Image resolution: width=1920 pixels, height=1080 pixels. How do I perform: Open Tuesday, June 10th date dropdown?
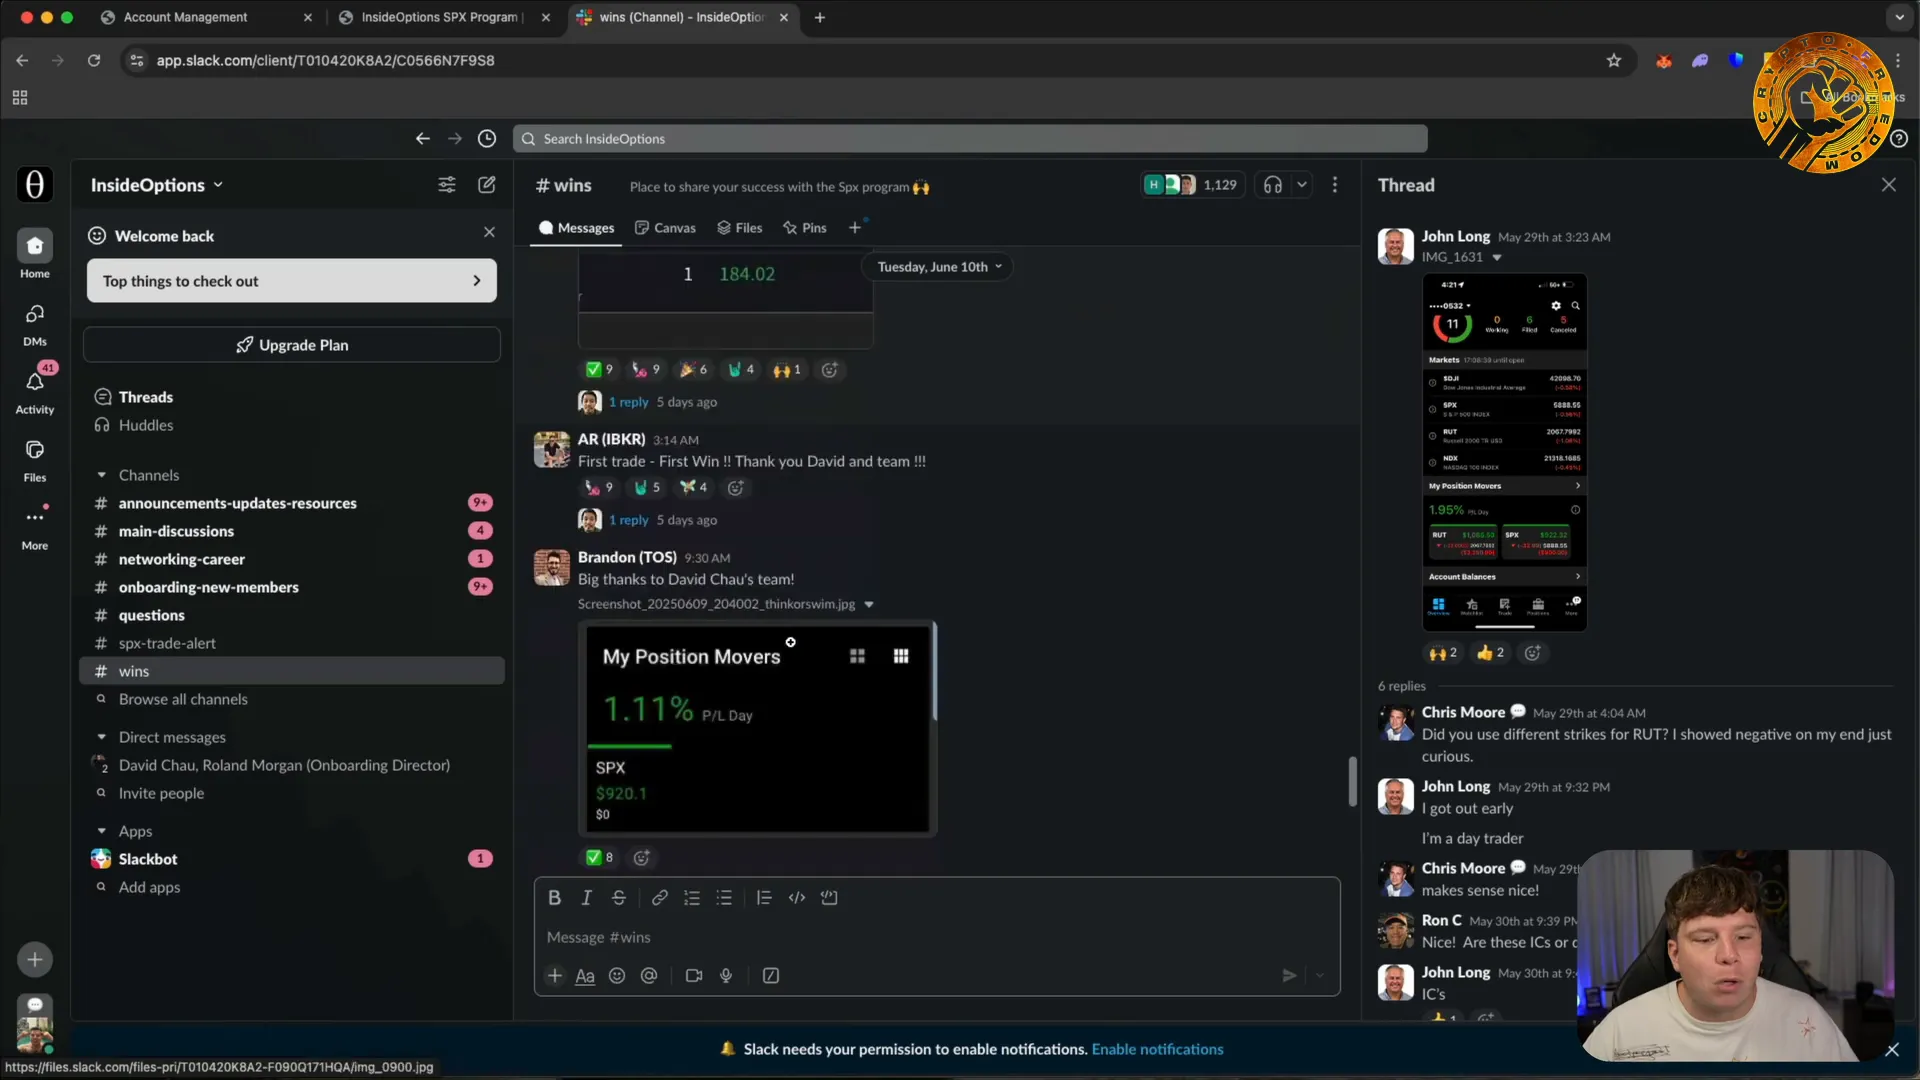coord(939,267)
